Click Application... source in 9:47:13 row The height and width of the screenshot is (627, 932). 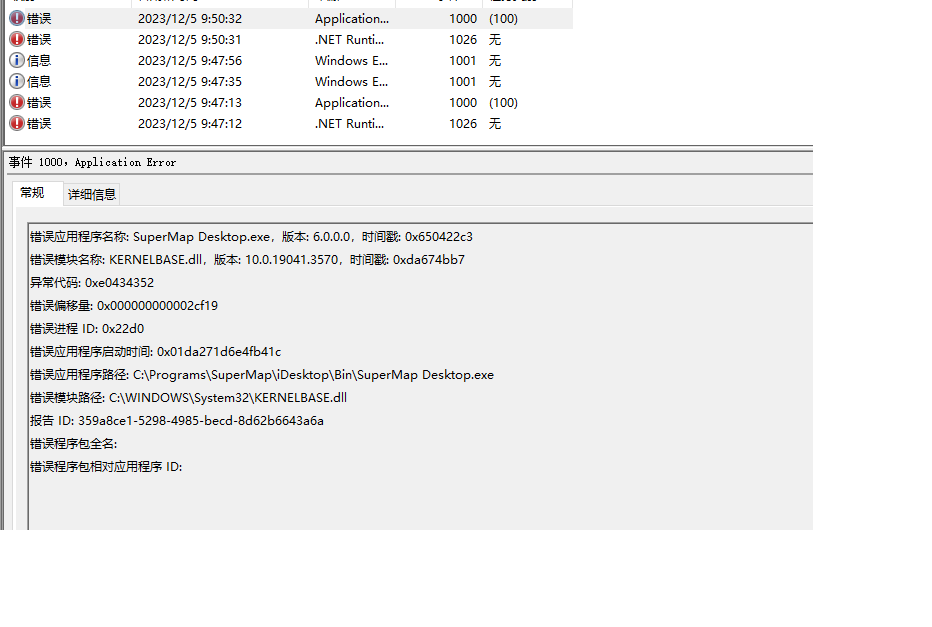coord(352,103)
